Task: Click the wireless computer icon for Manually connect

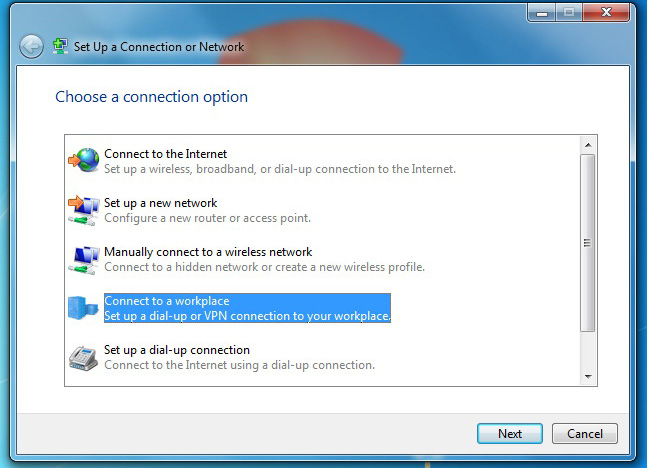Action: click(84, 259)
